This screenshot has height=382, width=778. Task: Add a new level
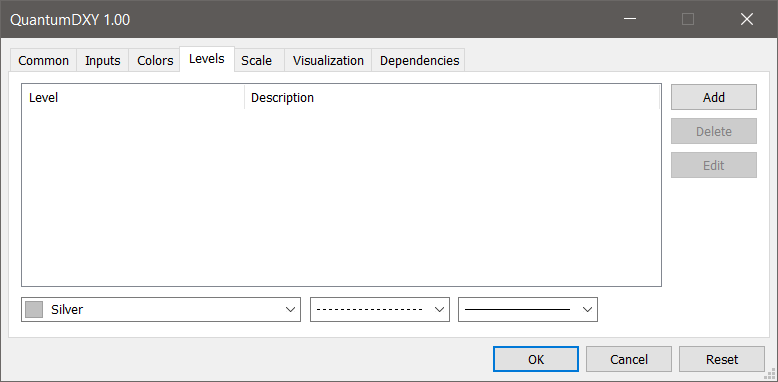click(x=713, y=97)
